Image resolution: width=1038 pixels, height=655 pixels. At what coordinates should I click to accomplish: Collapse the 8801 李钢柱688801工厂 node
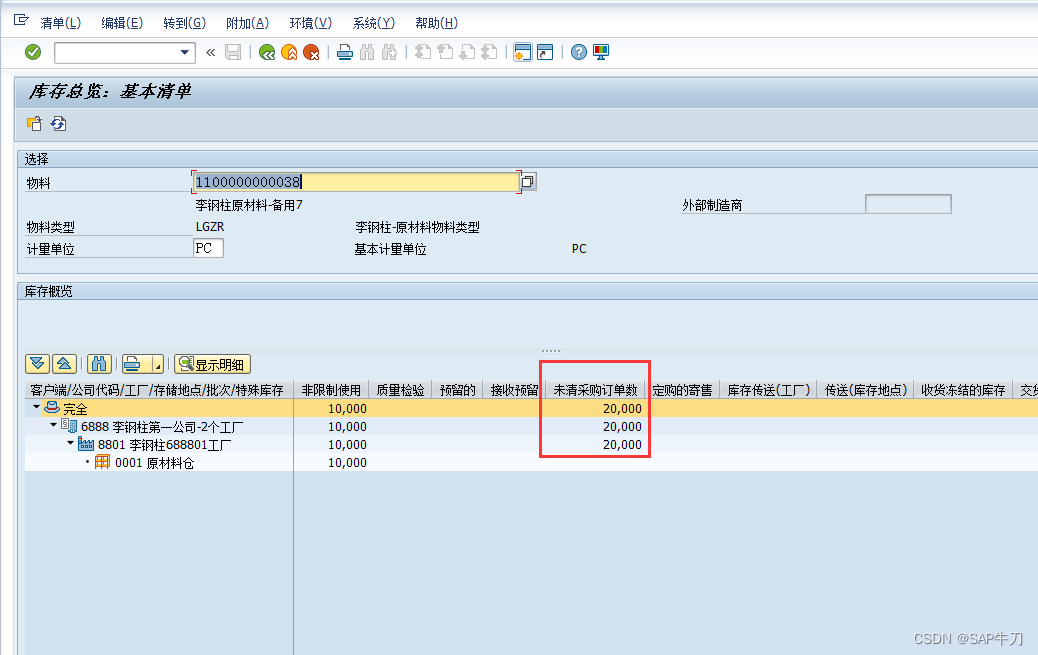(x=71, y=443)
